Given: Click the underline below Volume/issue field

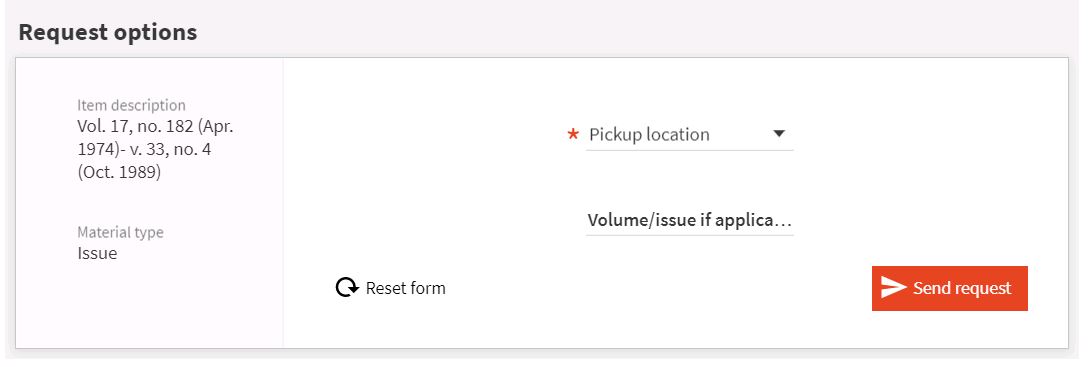Looking at the screenshot, I should 689,235.
